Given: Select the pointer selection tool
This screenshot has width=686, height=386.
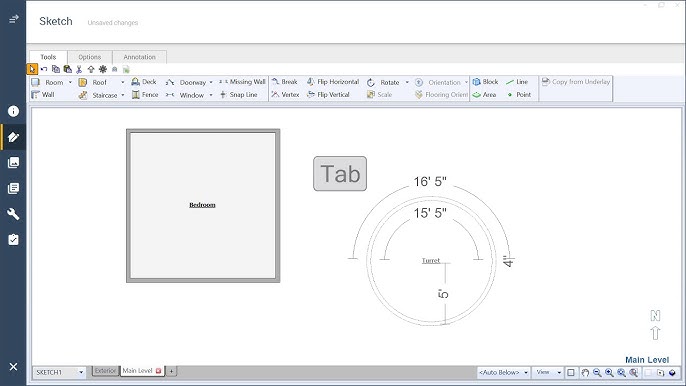Looking at the screenshot, I should (x=32, y=69).
